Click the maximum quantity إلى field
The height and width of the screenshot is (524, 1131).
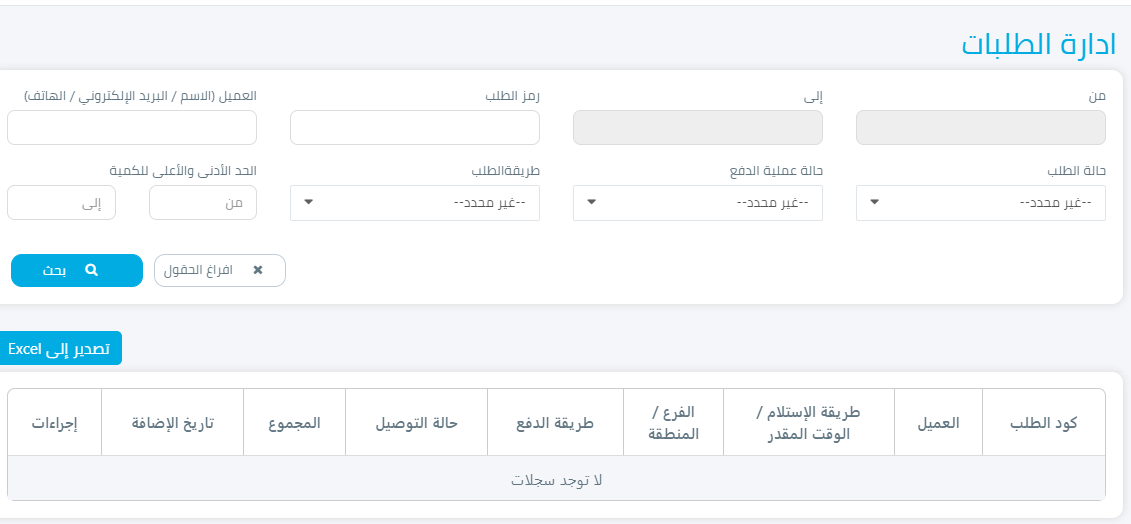coord(61,203)
